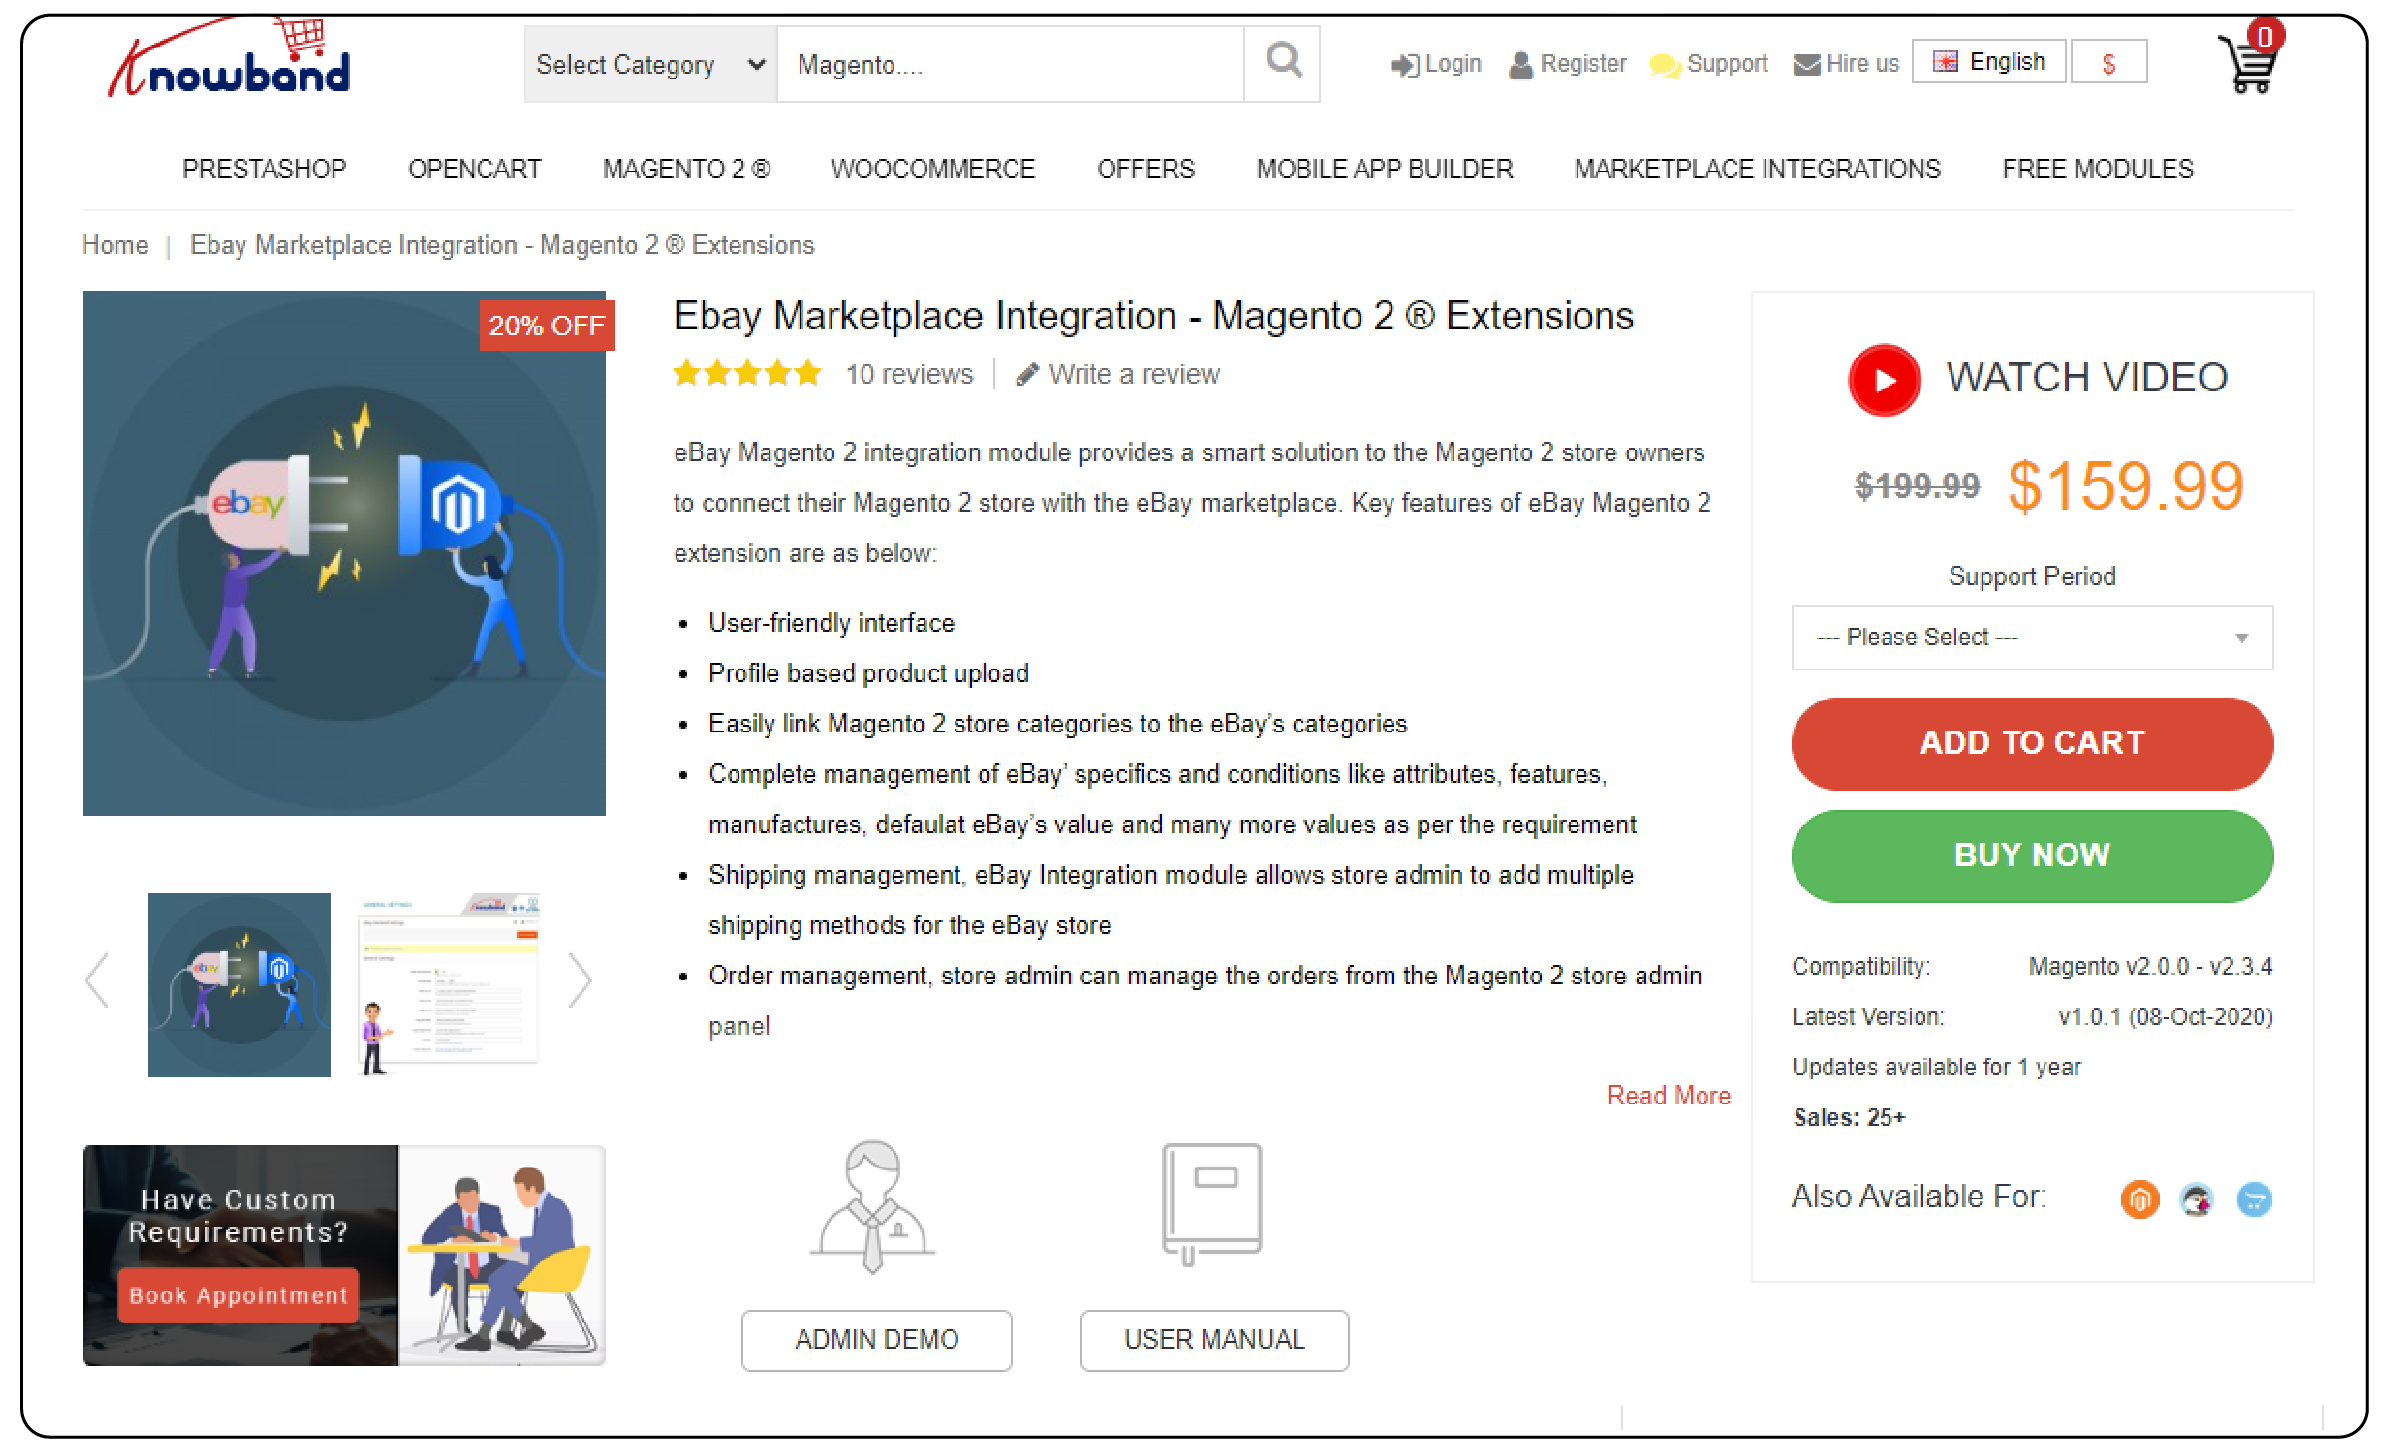The width and height of the screenshot is (2389, 1447).
Task: Click the Register person icon
Action: point(1520,65)
